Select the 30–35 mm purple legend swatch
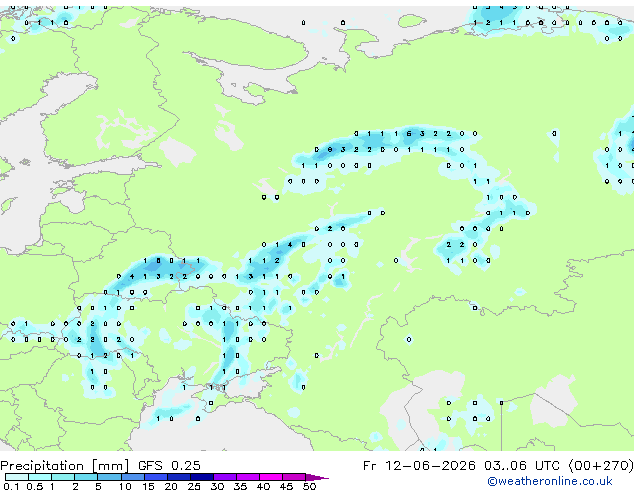Image resolution: width=634 pixels, height=490 pixels. click(225, 477)
